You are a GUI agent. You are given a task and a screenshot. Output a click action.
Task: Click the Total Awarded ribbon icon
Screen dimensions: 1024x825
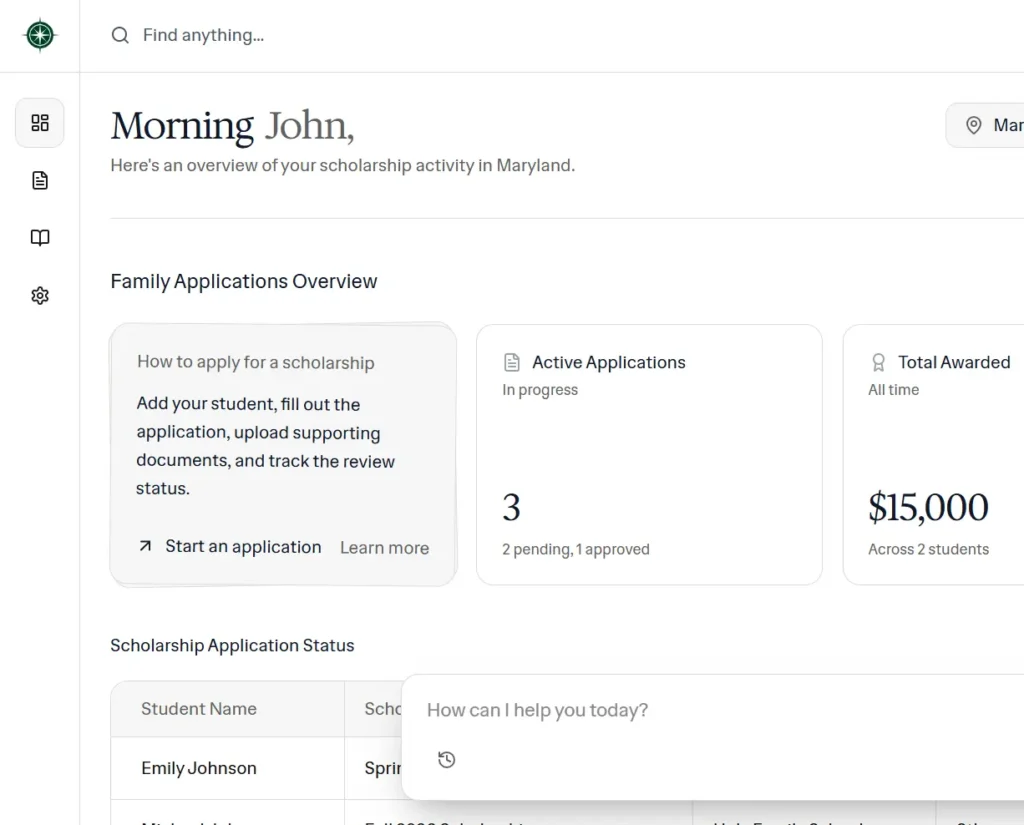coord(878,363)
